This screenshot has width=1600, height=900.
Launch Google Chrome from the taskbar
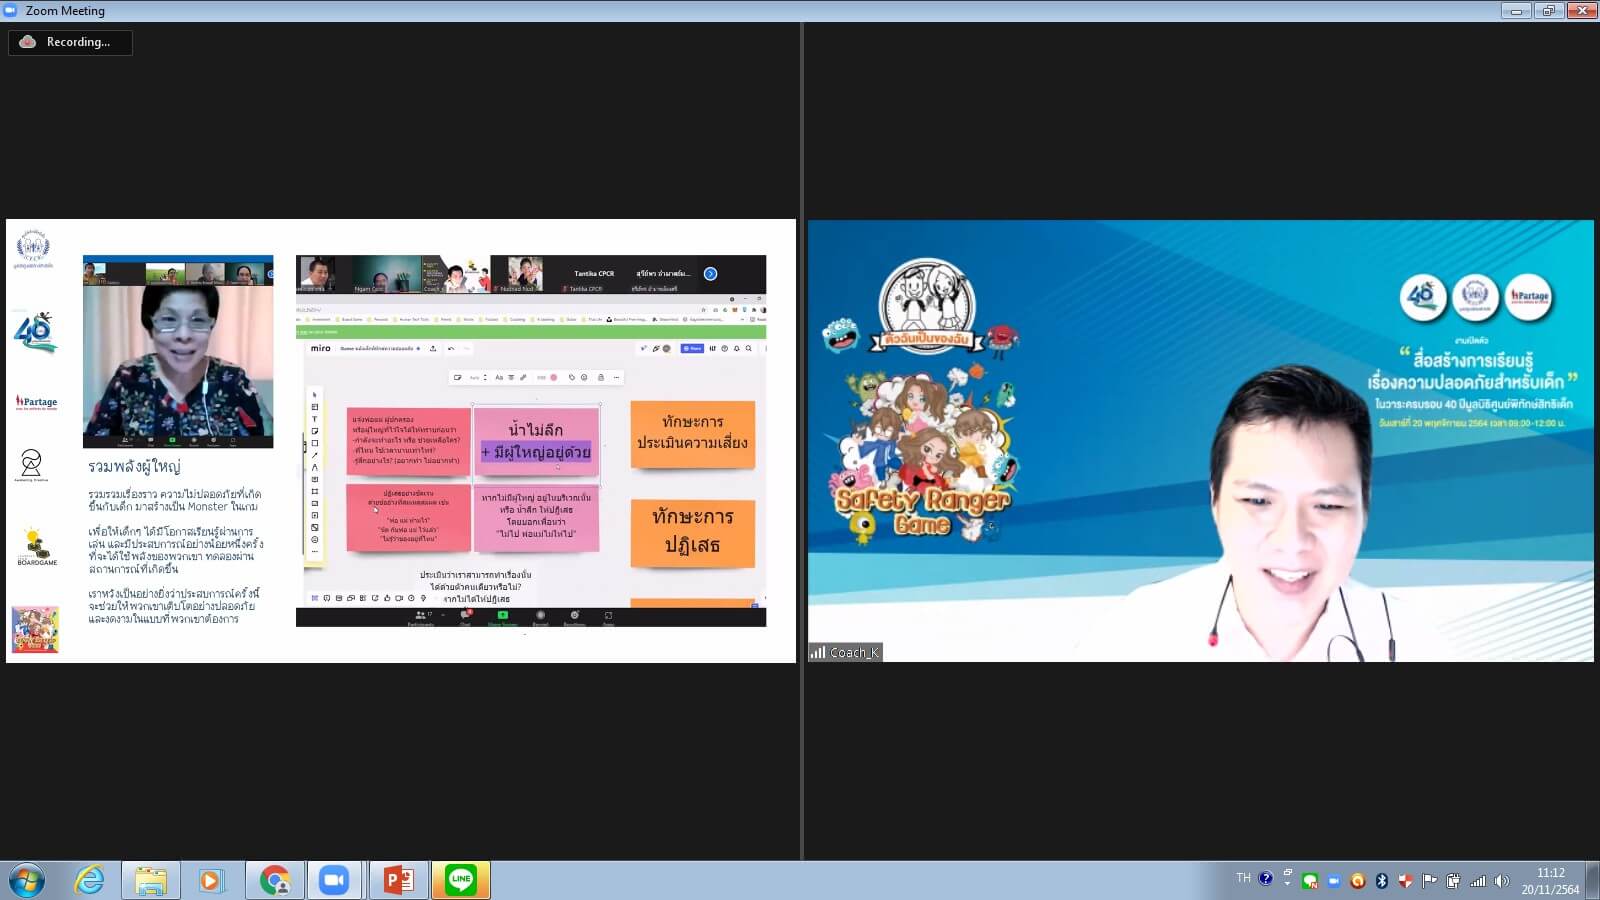point(274,880)
